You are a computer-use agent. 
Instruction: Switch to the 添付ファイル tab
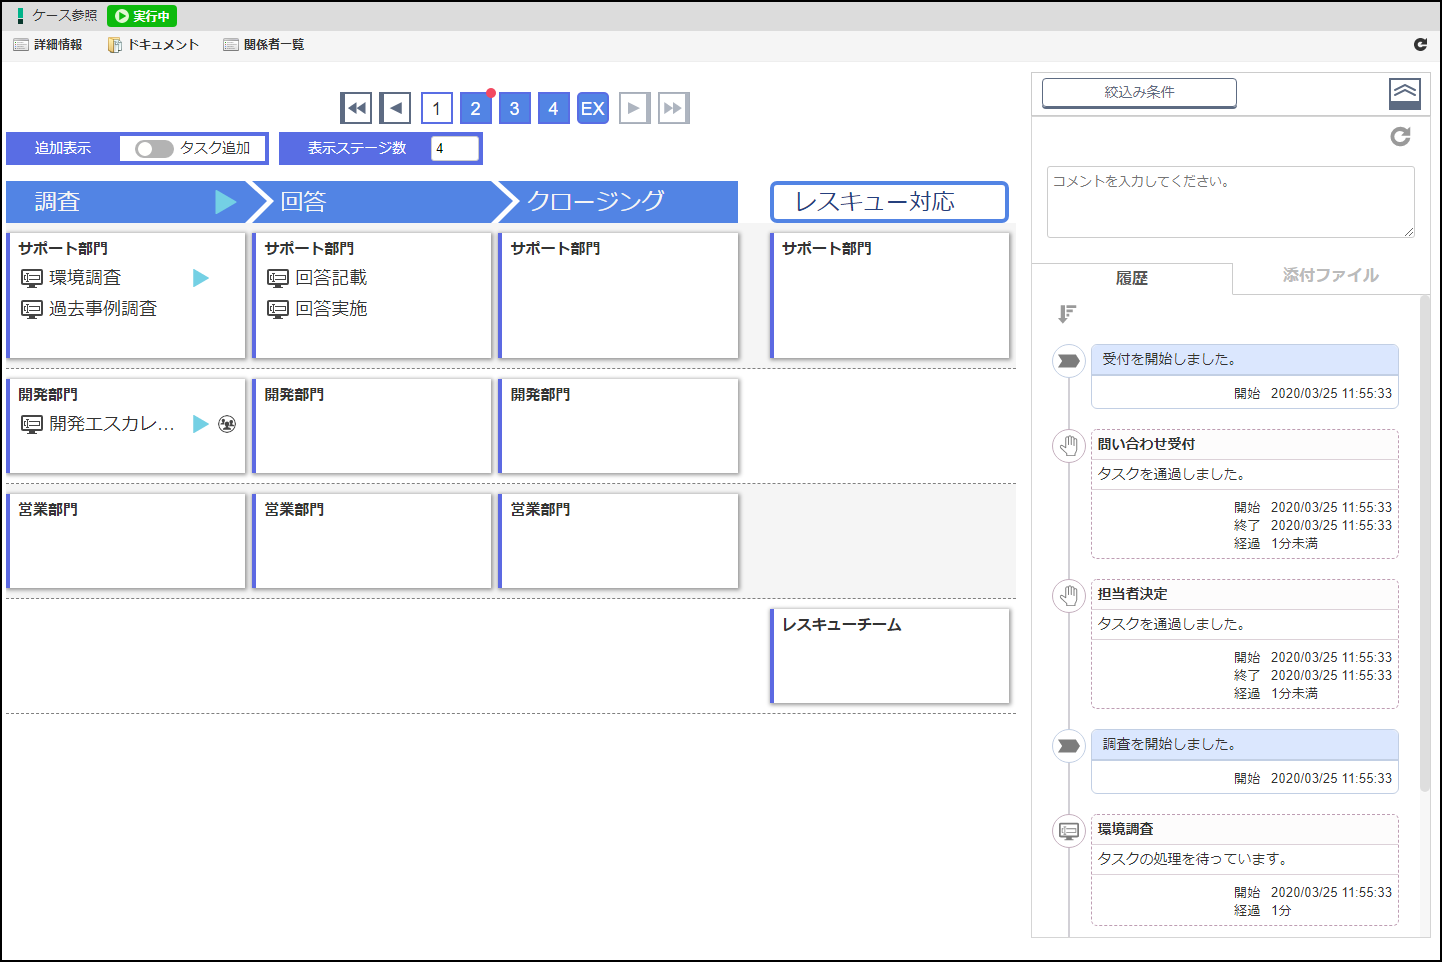(x=1330, y=276)
